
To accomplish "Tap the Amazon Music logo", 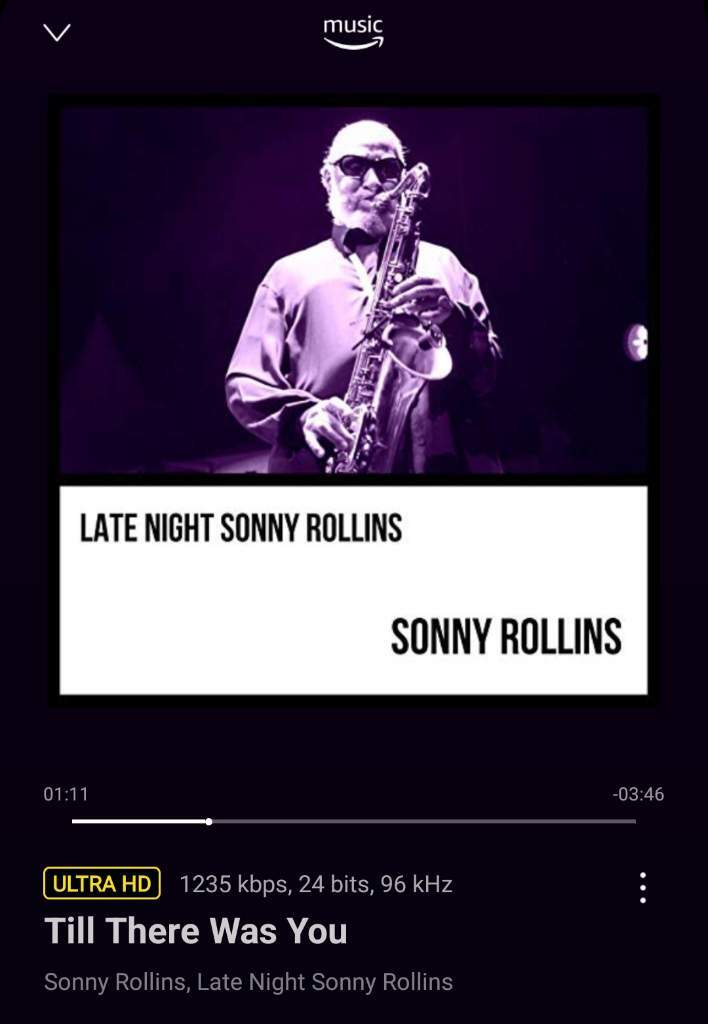I will (x=353, y=33).
